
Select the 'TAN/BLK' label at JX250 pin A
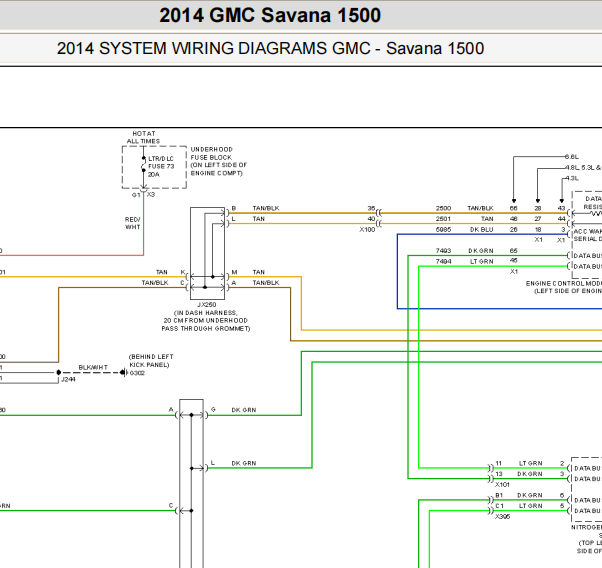(266, 283)
